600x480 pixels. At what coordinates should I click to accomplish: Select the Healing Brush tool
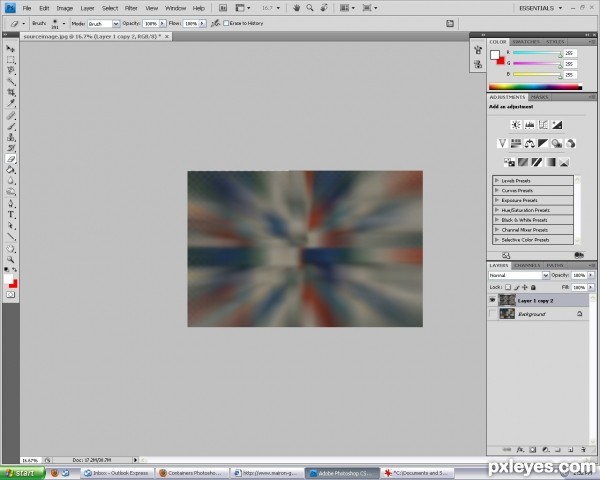[x=11, y=116]
